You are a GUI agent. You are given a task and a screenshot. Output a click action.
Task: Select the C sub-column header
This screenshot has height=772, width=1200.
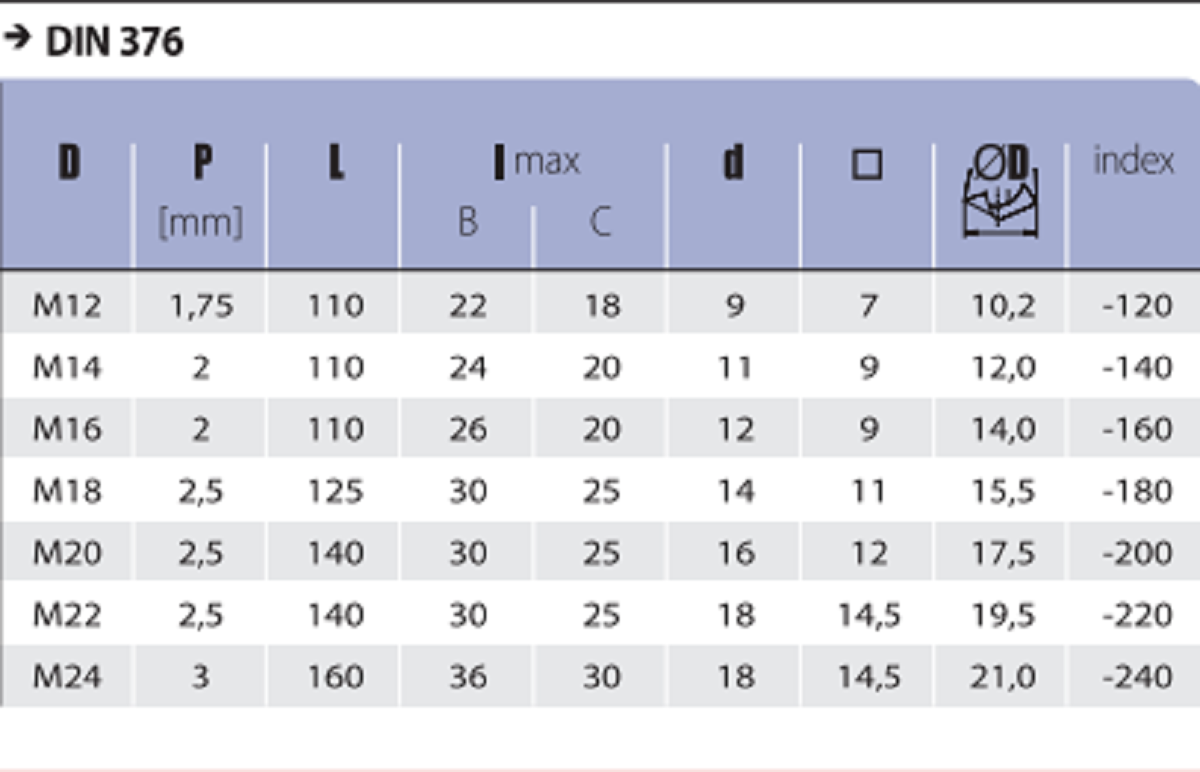[x=600, y=221]
